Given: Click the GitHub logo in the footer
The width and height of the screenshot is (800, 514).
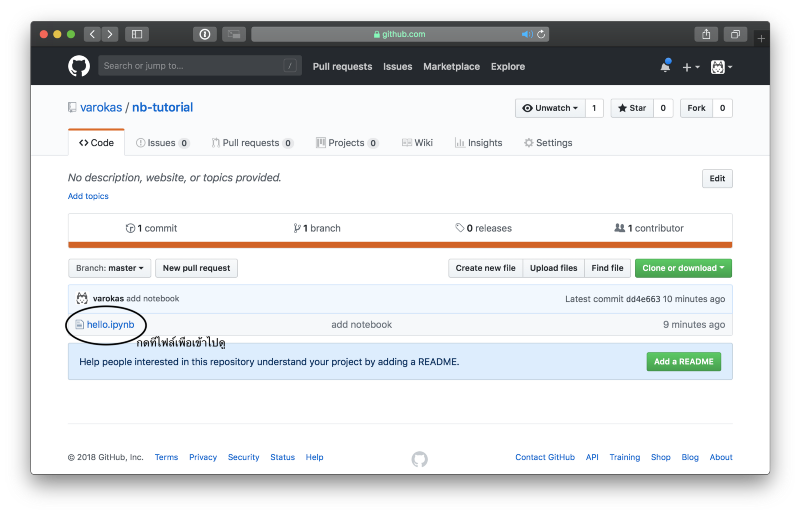Looking at the screenshot, I should point(419,458).
